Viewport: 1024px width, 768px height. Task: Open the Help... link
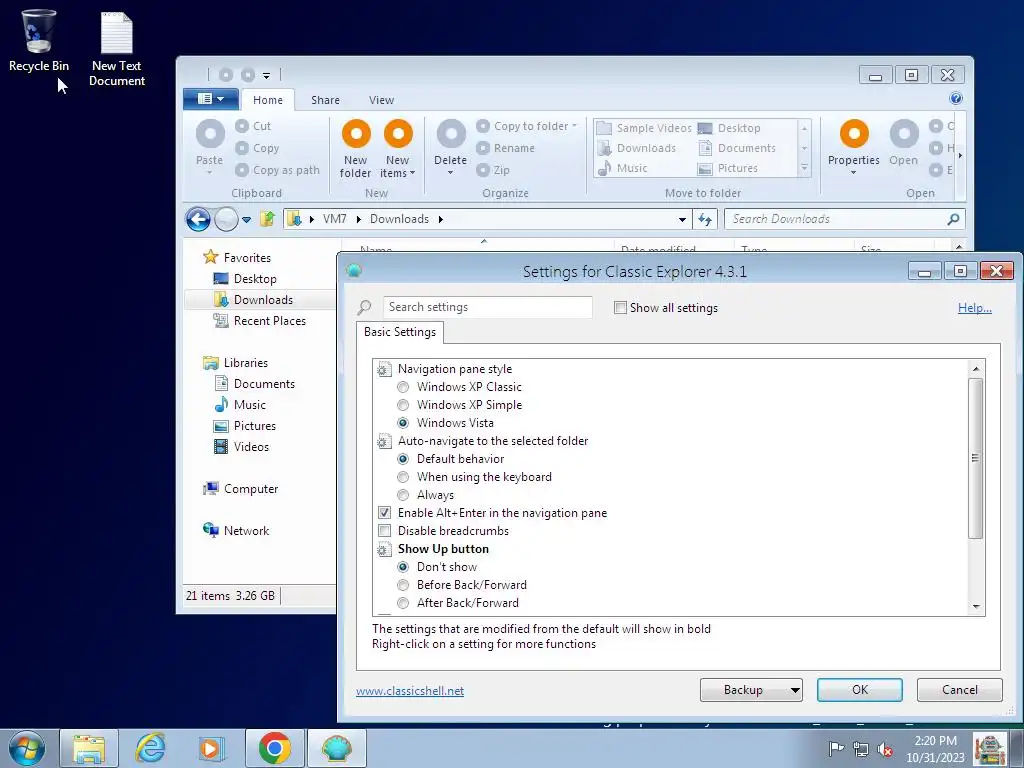[x=974, y=308]
